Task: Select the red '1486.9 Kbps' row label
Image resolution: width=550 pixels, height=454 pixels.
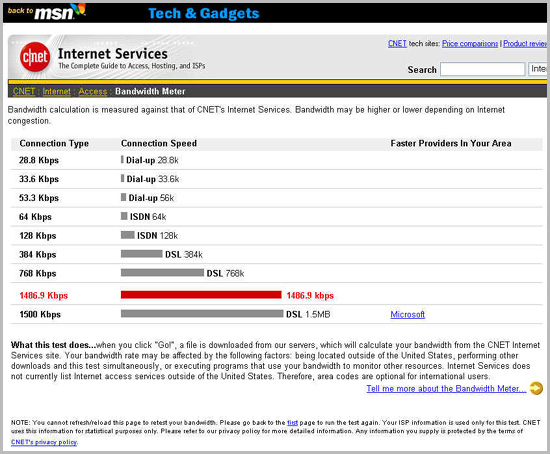Action: coord(43,296)
